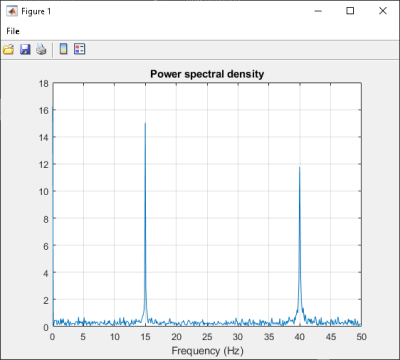Toggle the Insert Colorbar icon
This screenshot has height=360, width=400.
[63, 49]
